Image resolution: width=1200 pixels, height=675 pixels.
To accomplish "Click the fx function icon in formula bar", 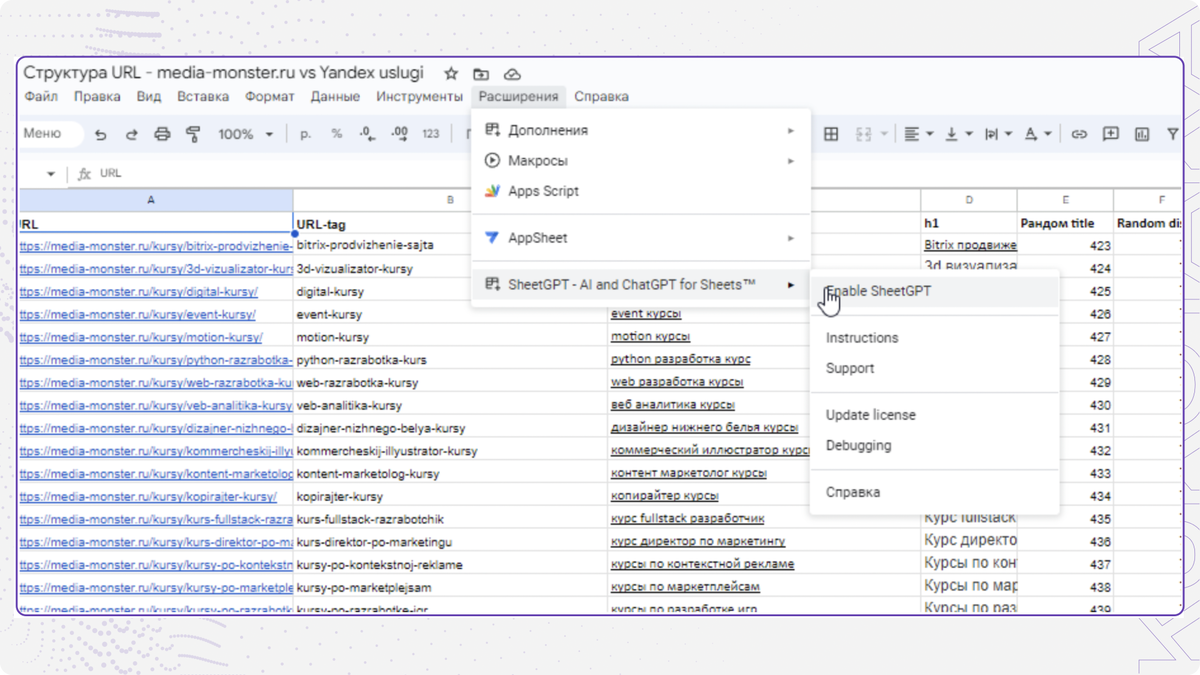I will point(85,173).
